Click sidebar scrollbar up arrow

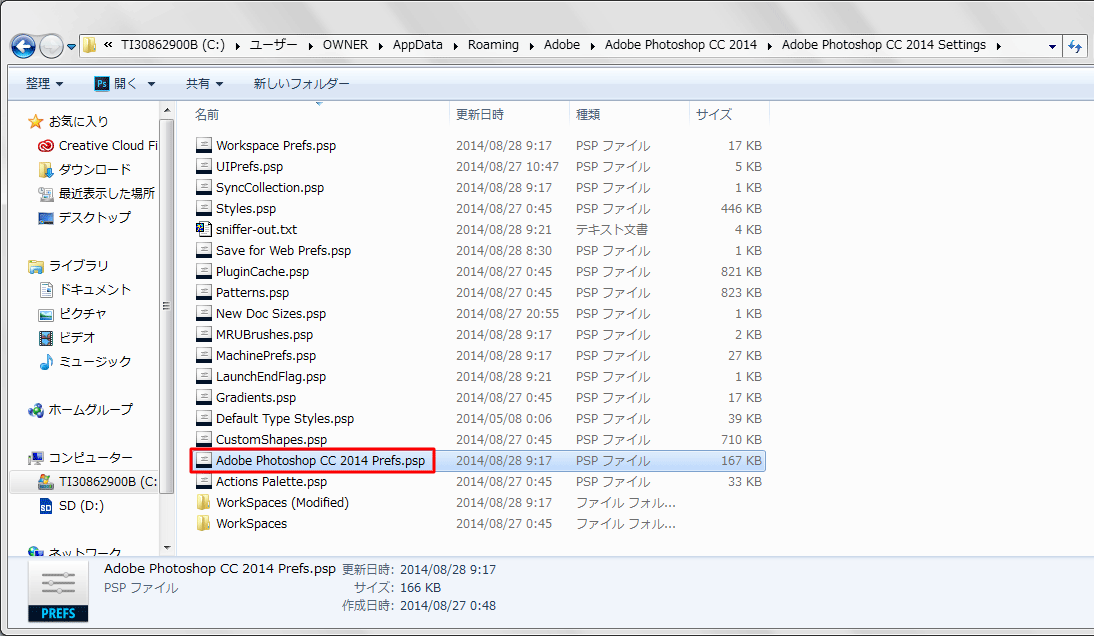[167, 110]
